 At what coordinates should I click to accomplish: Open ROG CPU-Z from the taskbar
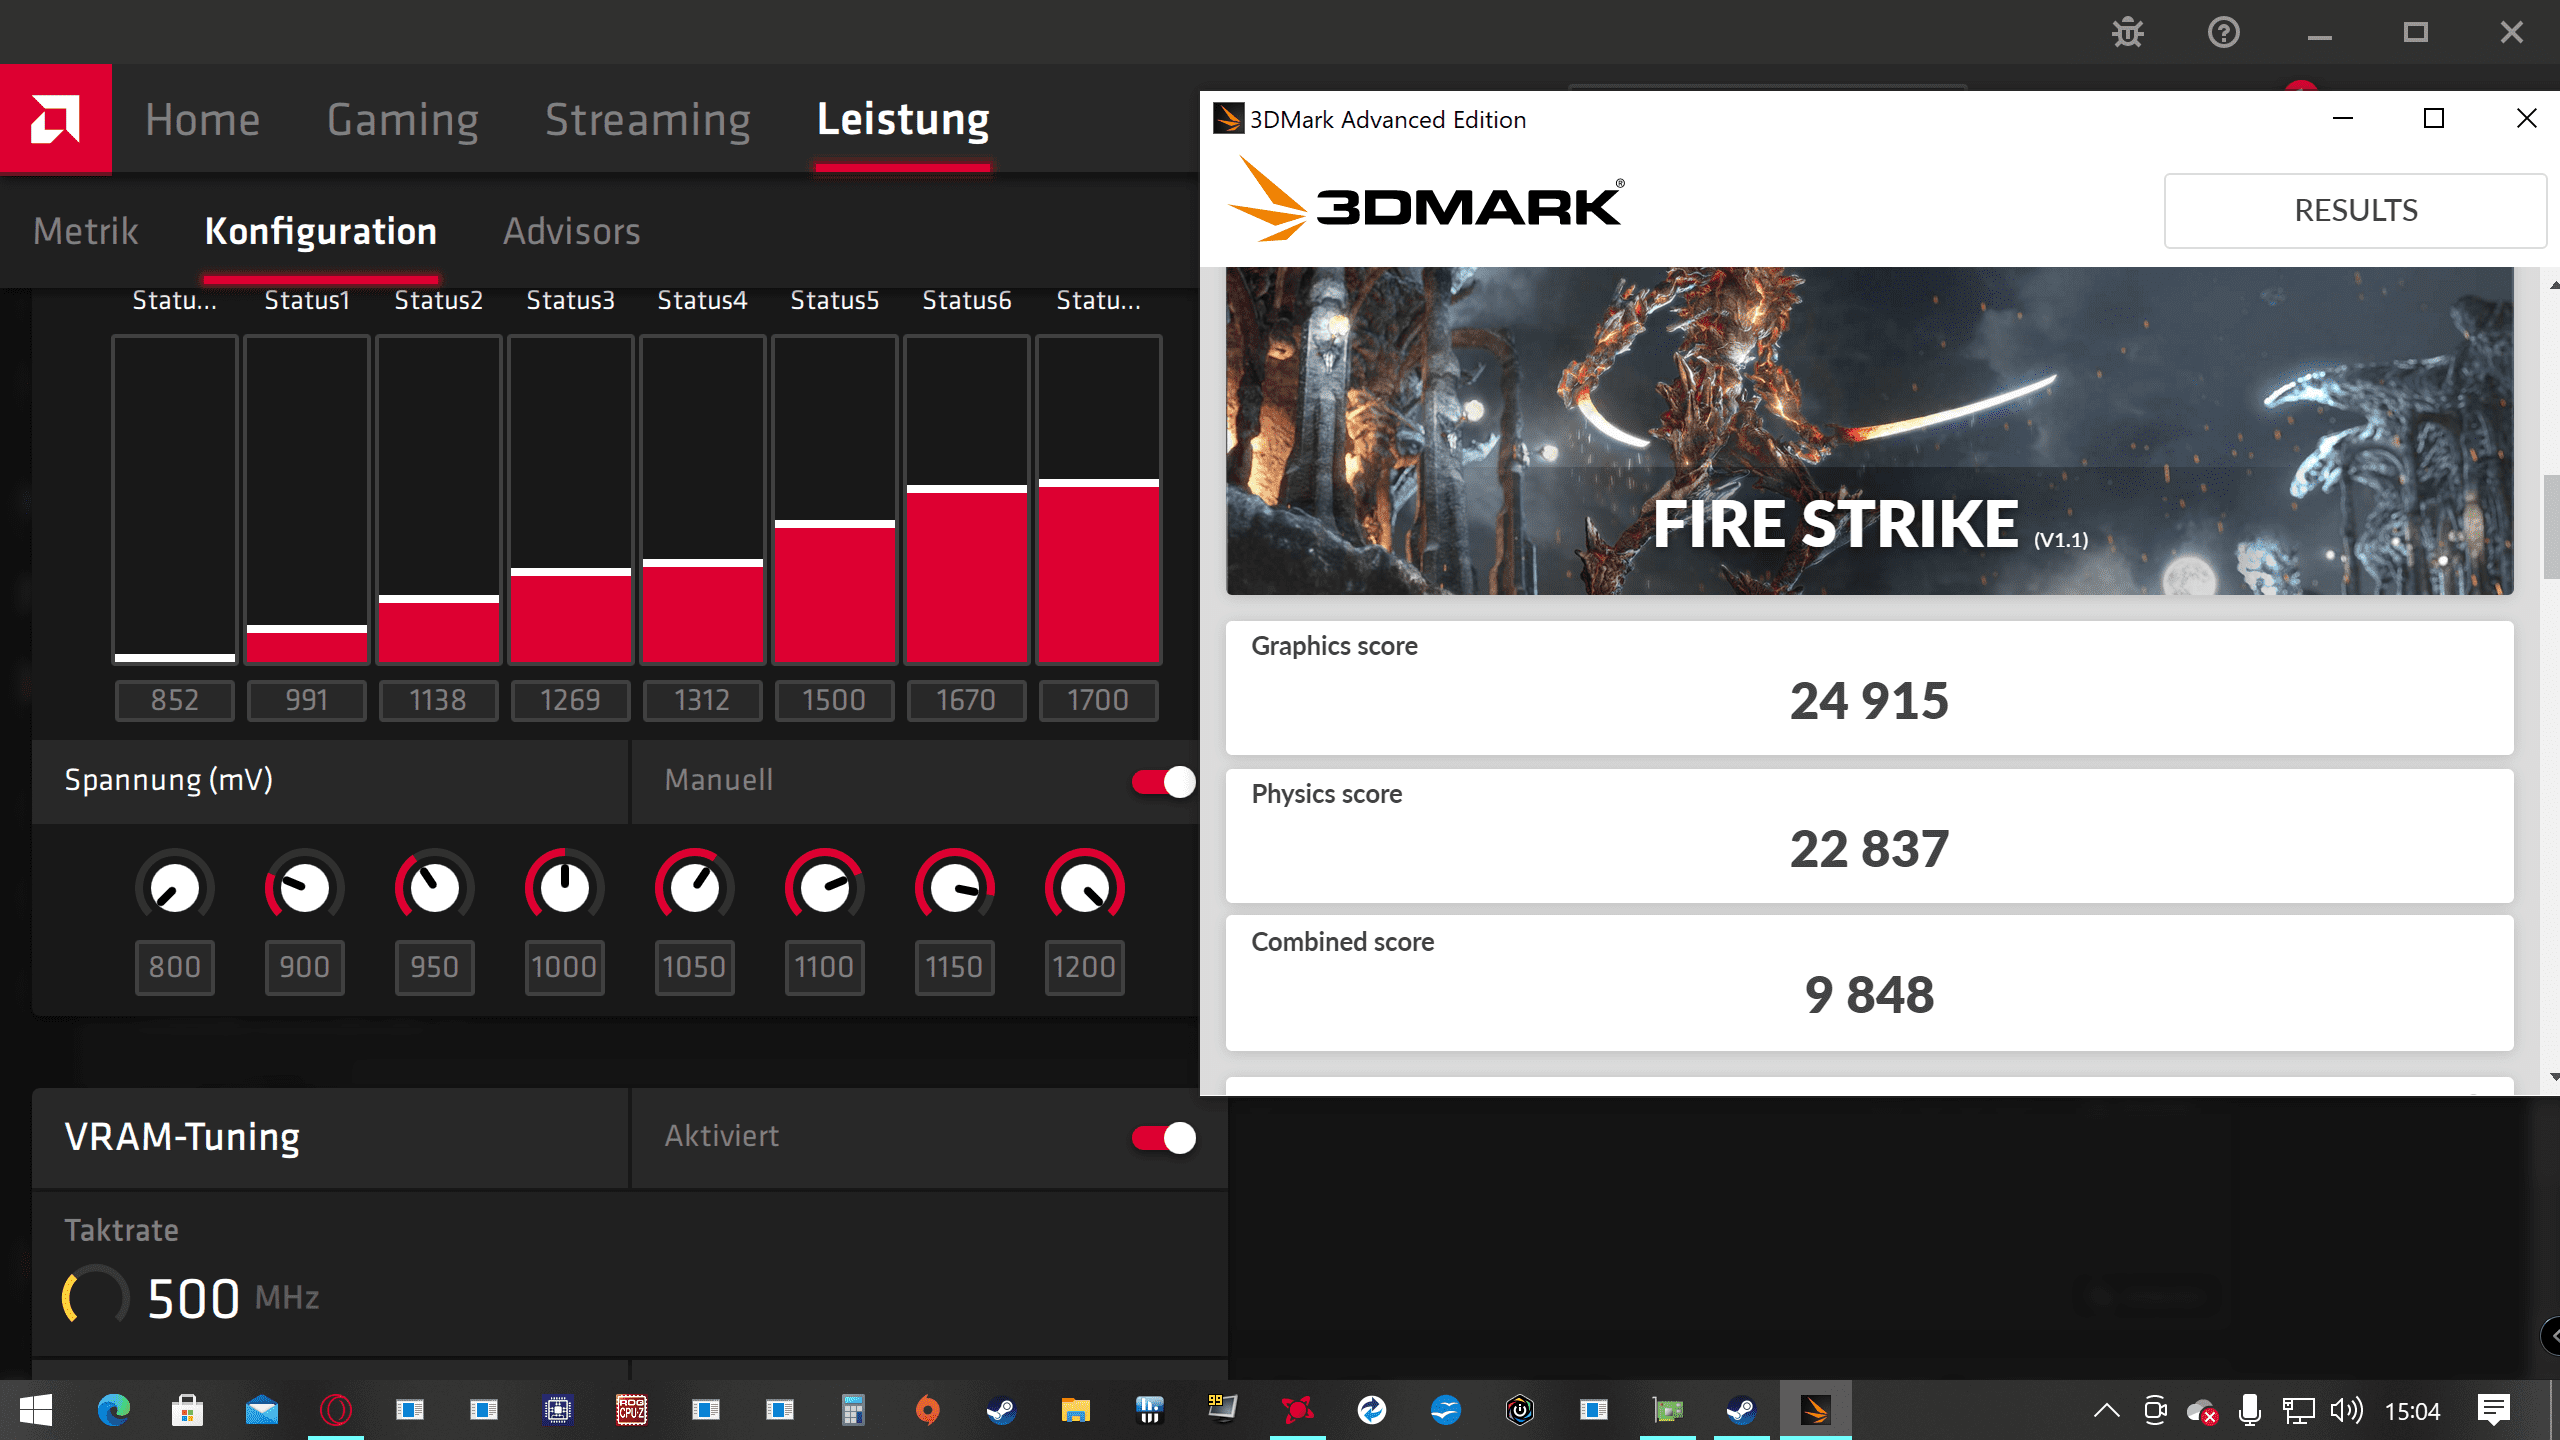coord(631,1410)
